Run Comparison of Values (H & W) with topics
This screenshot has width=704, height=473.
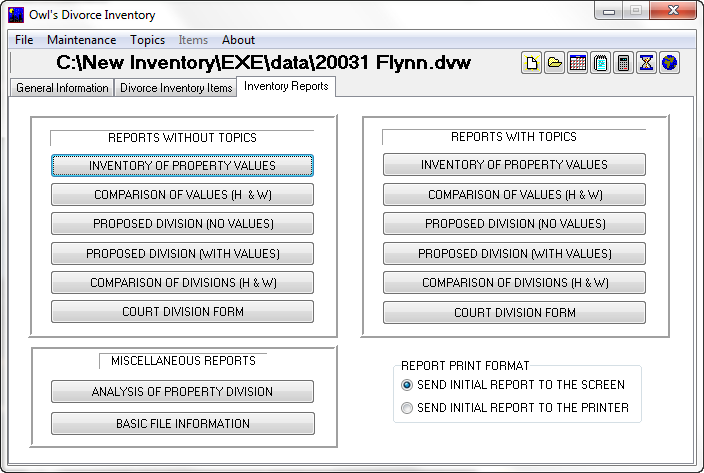[514, 195]
